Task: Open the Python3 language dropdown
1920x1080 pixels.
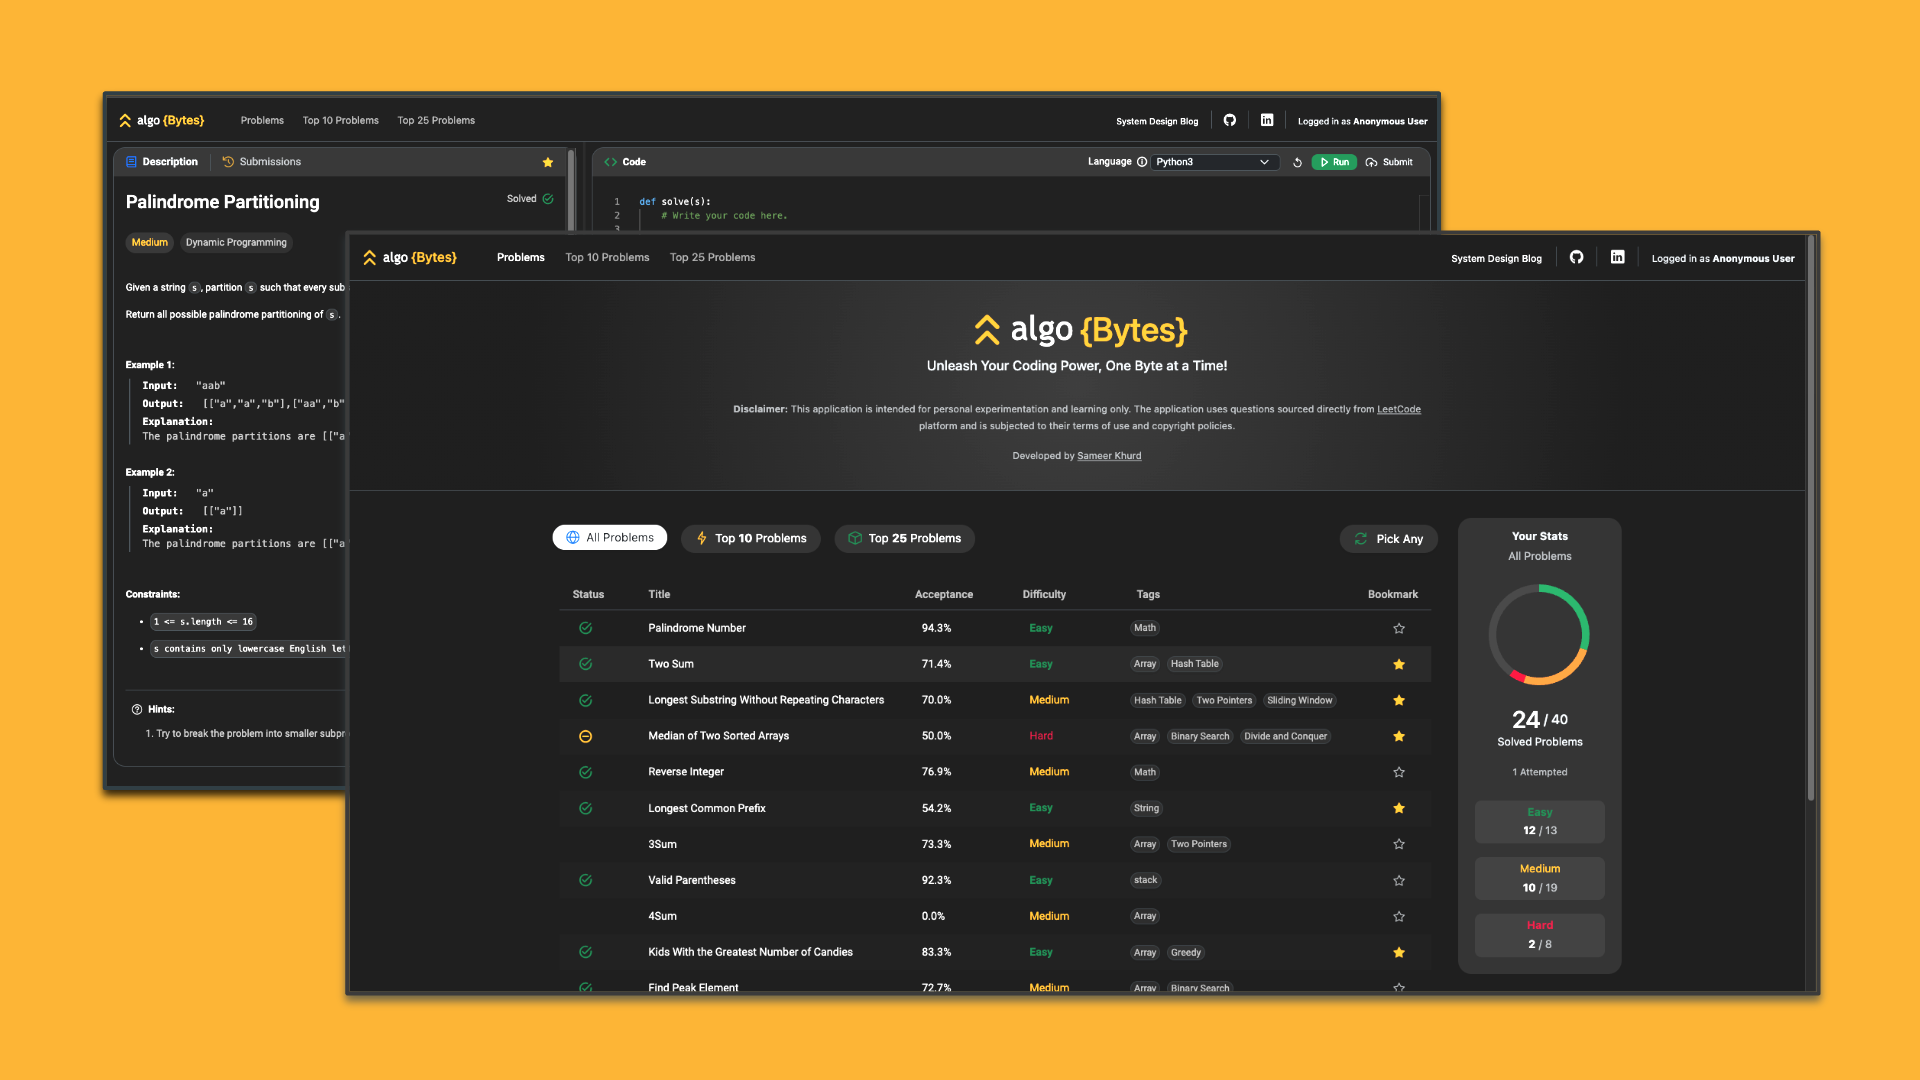Action: 1214,162
